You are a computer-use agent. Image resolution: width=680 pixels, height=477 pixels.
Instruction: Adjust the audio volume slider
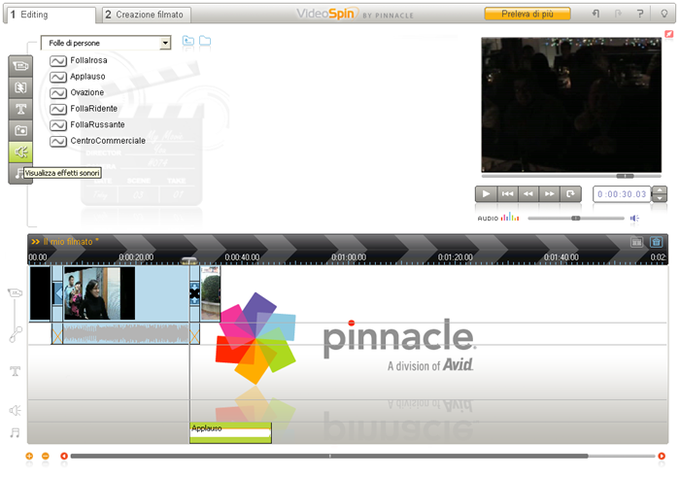(x=576, y=218)
